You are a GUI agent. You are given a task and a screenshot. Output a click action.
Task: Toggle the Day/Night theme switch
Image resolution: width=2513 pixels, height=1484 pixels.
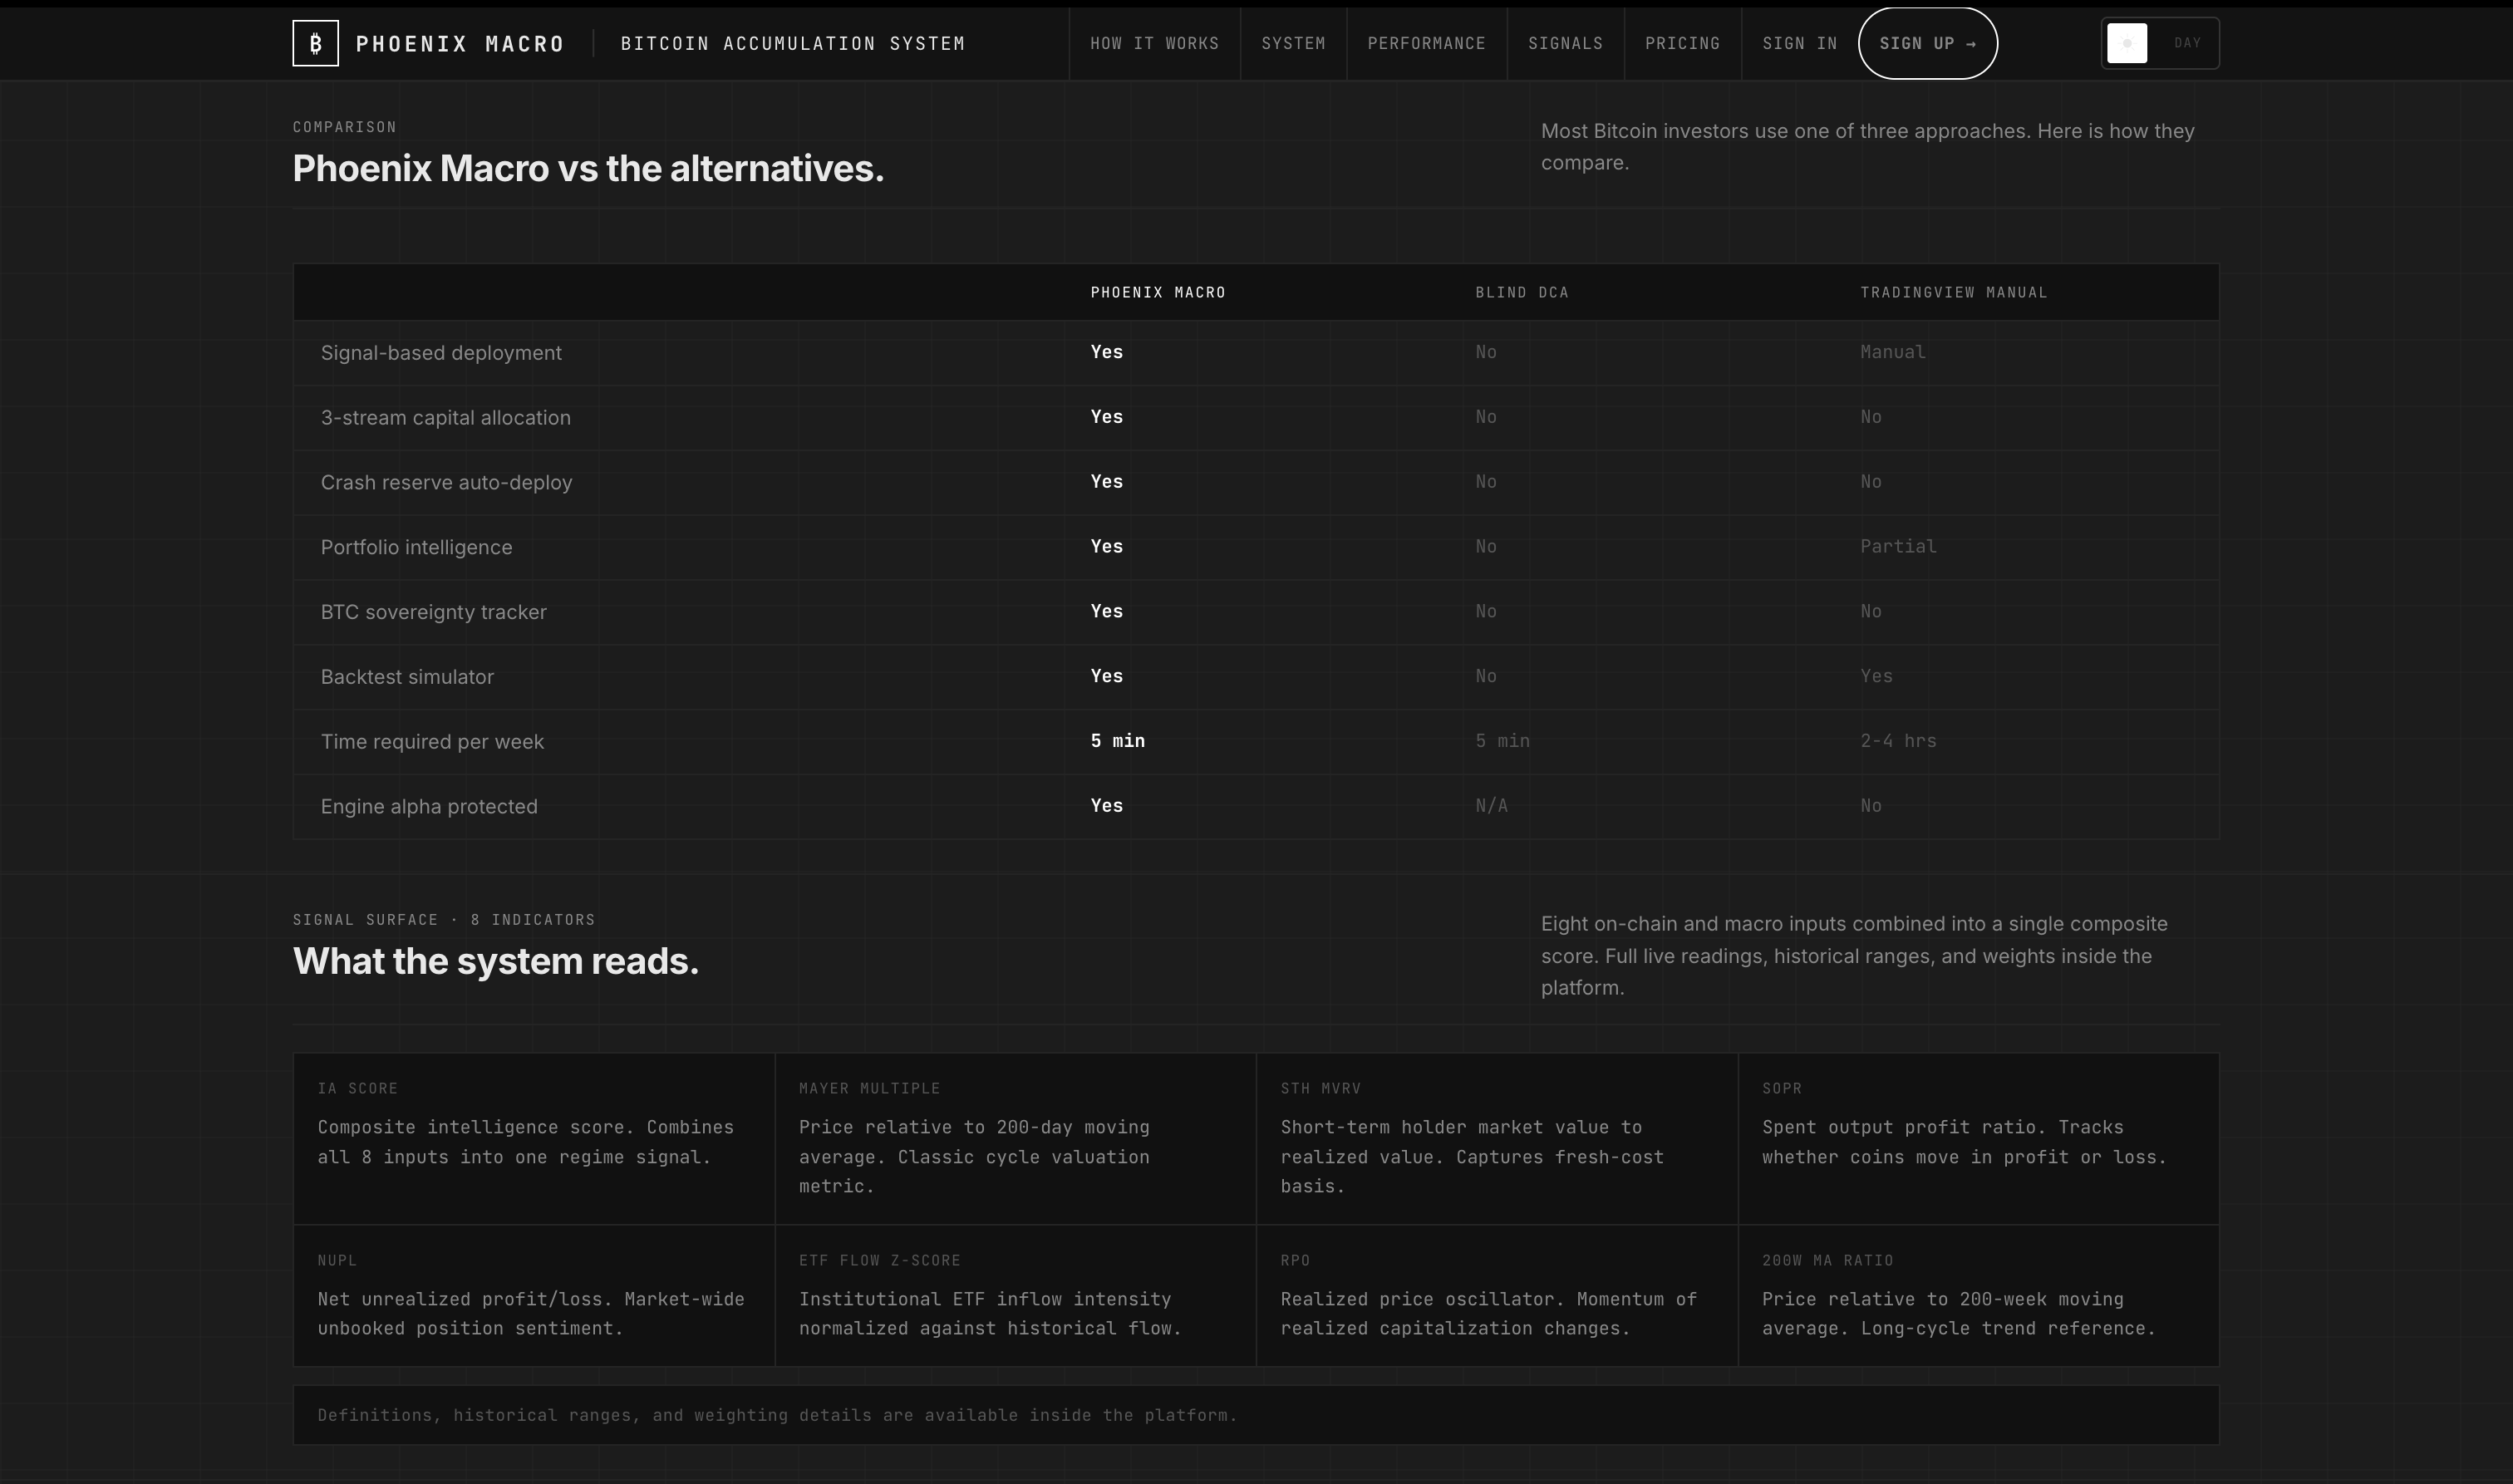[2160, 43]
